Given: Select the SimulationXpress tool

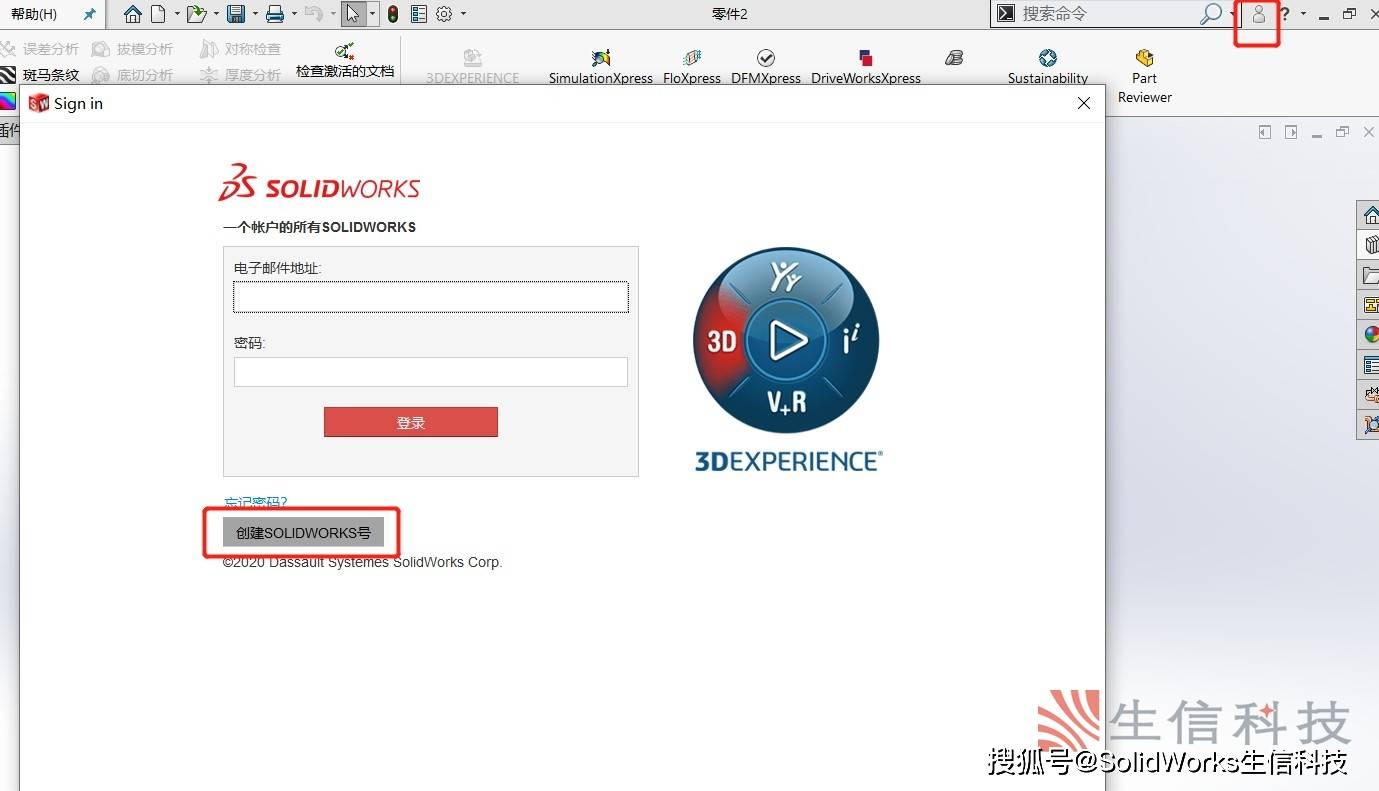Looking at the screenshot, I should (600, 60).
